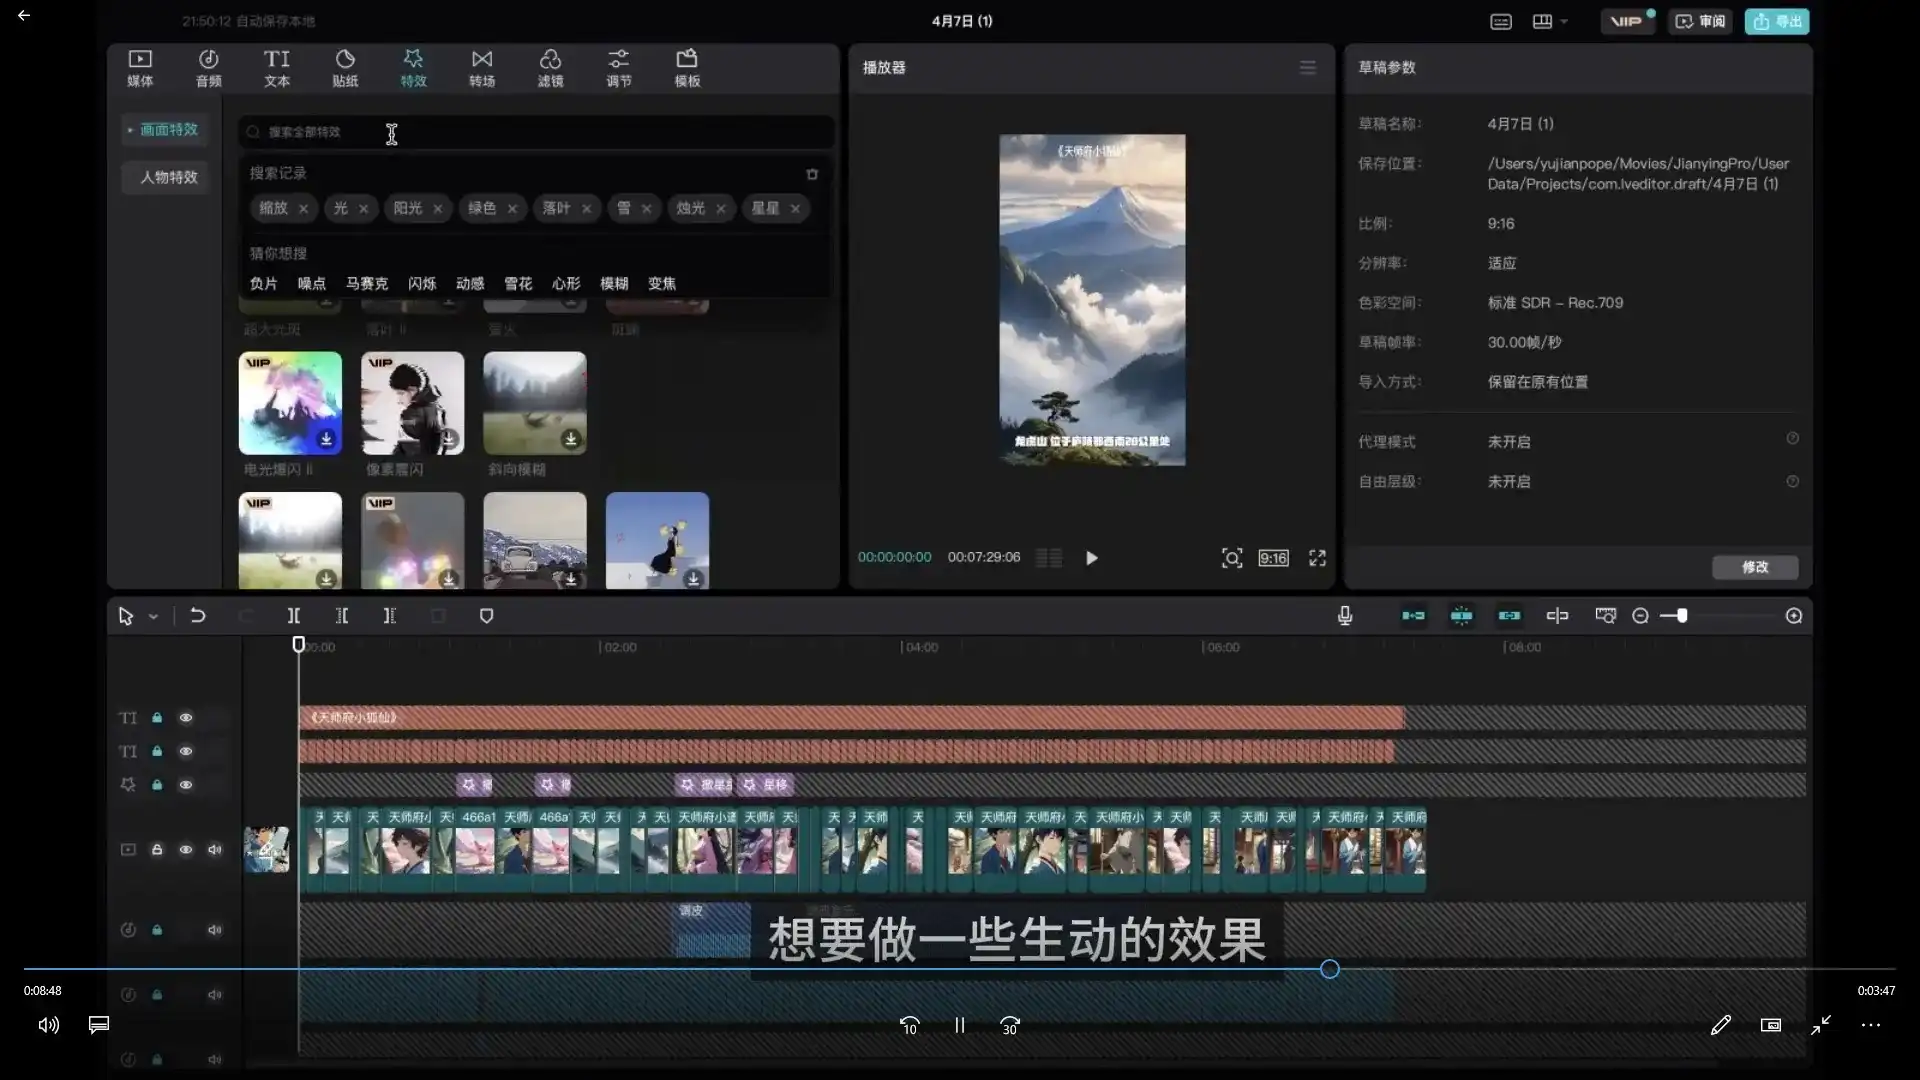Enter fullscreen preview in the player panel

[x=1317, y=558]
